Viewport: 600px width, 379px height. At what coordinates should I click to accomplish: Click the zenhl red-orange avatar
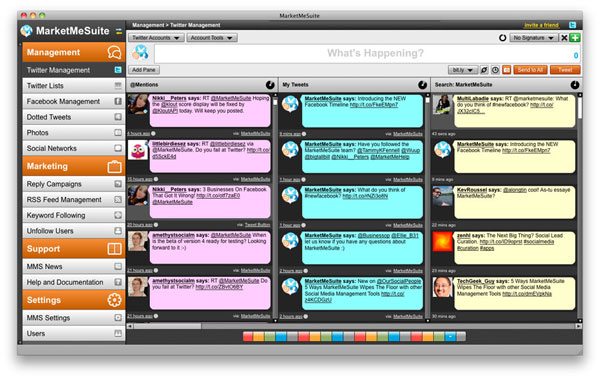tap(442, 242)
